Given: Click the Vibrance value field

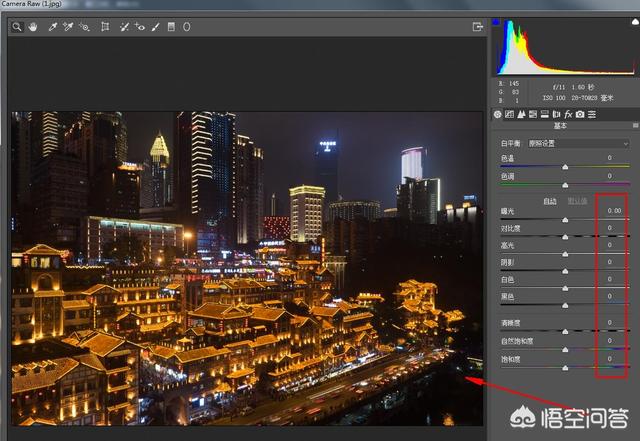Looking at the screenshot, I should pos(609,341).
